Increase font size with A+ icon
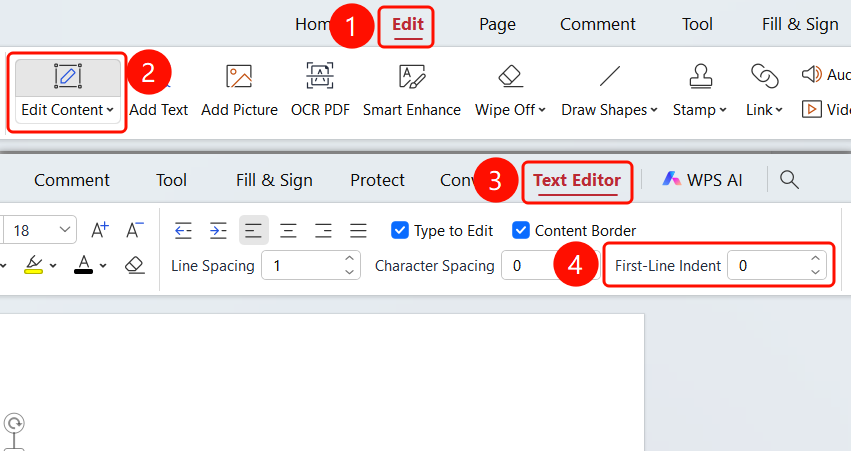The image size is (851, 451). pyautogui.click(x=100, y=230)
